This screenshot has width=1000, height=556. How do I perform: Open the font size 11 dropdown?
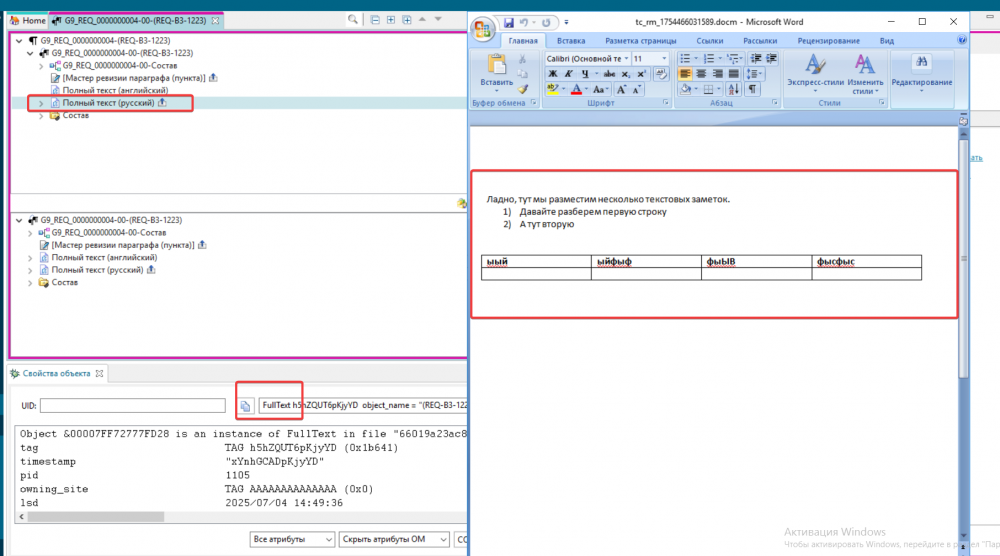(664, 59)
